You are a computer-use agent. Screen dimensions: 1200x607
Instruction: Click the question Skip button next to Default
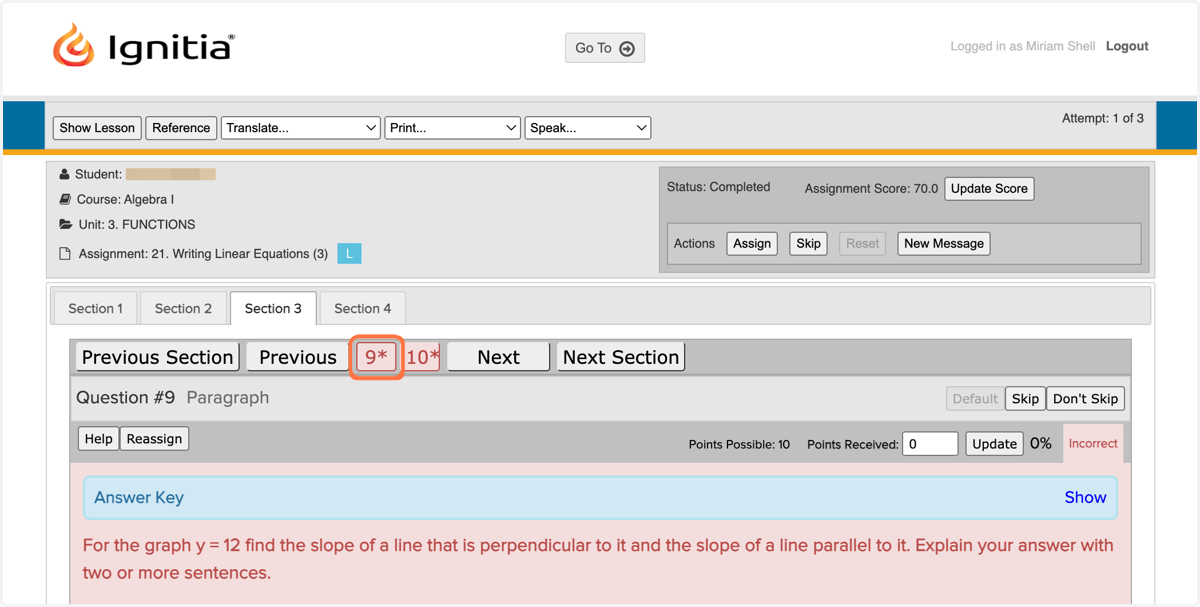[1025, 399]
